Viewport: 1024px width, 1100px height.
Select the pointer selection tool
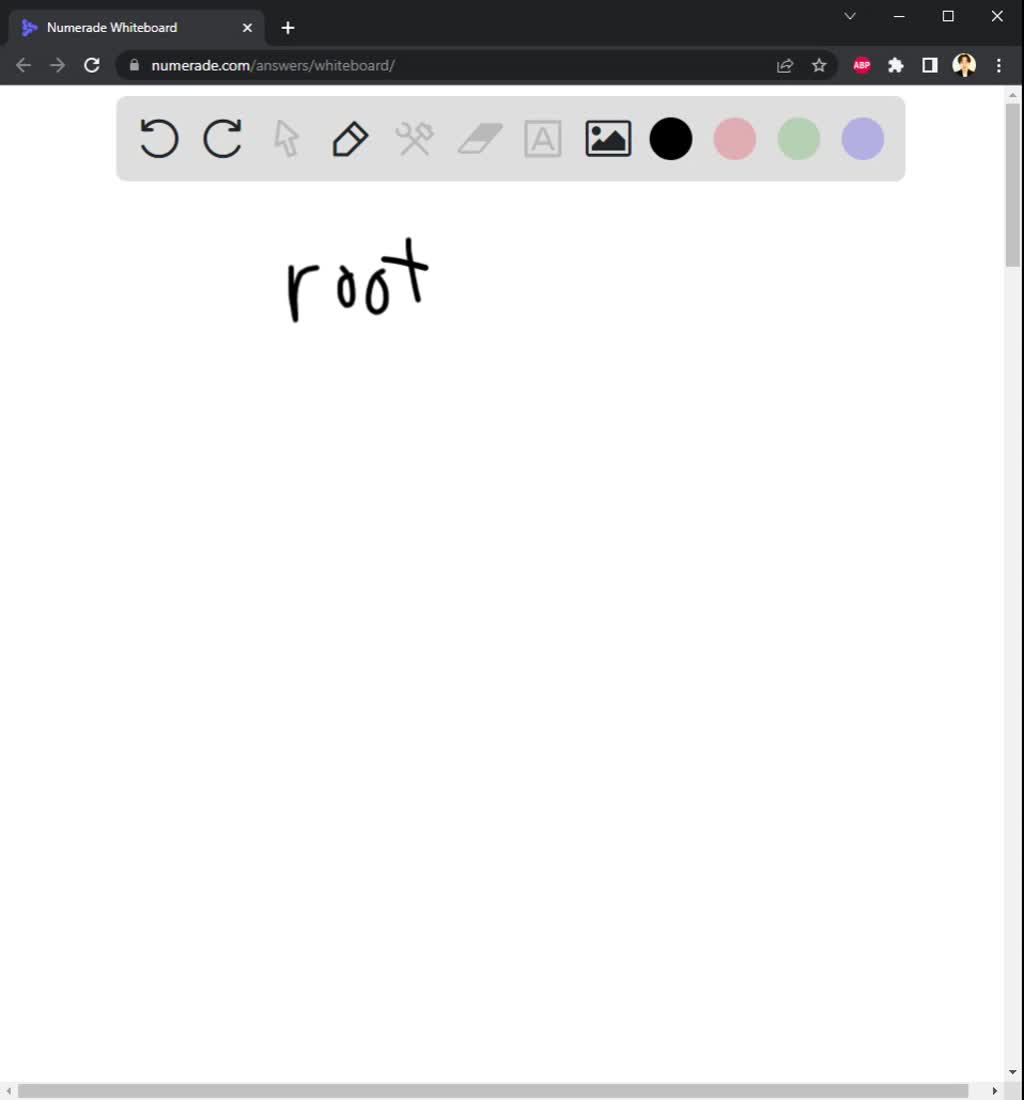click(x=286, y=138)
